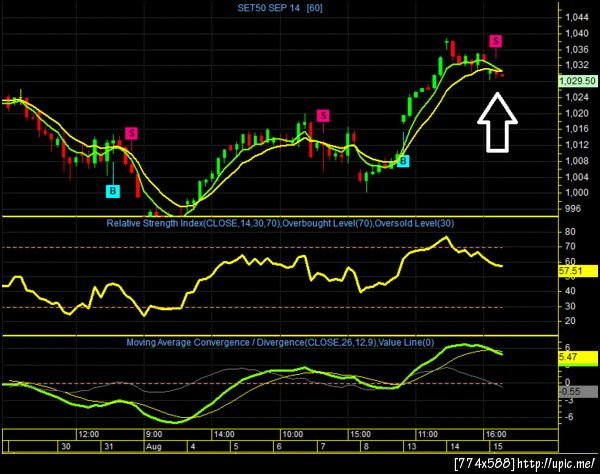Screen dimensions: 600x474
Task: Click the Relative Strength Index panel title
Action: (280, 223)
